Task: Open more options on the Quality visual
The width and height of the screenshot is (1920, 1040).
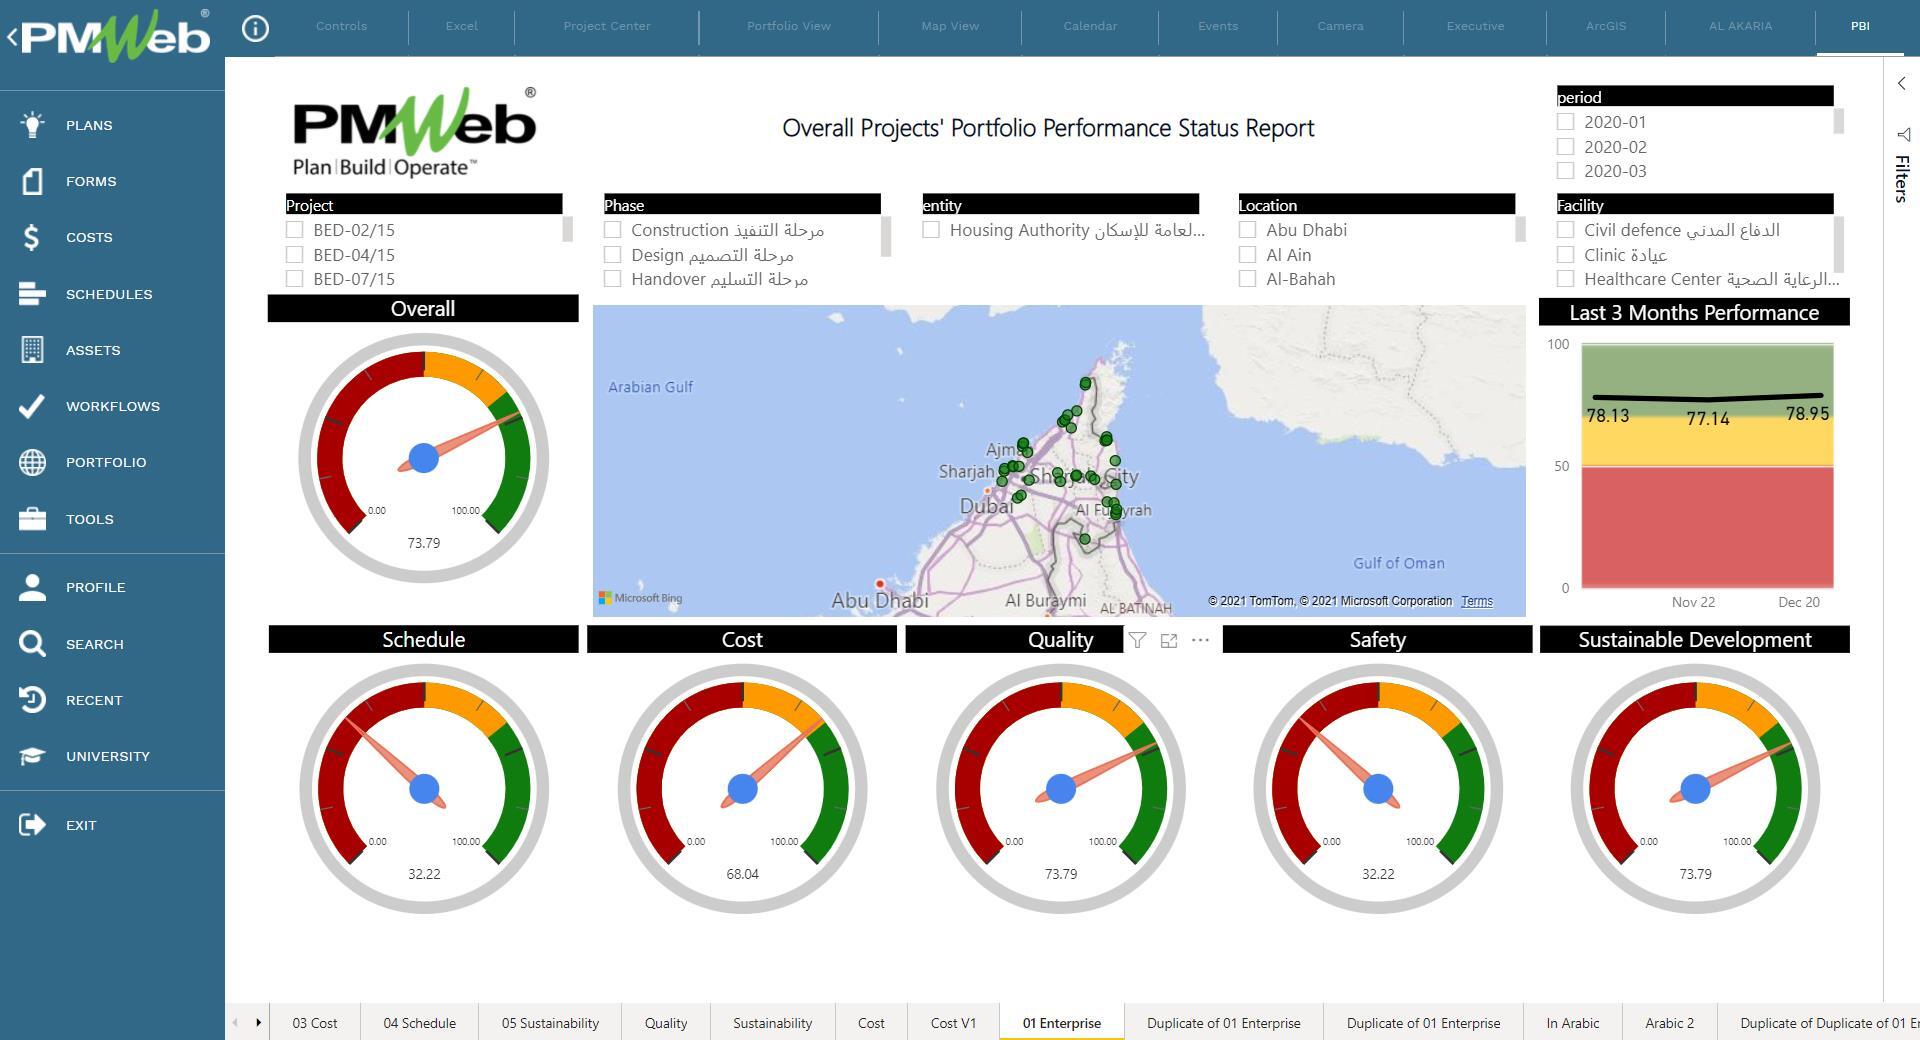Action: point(1199,641)
